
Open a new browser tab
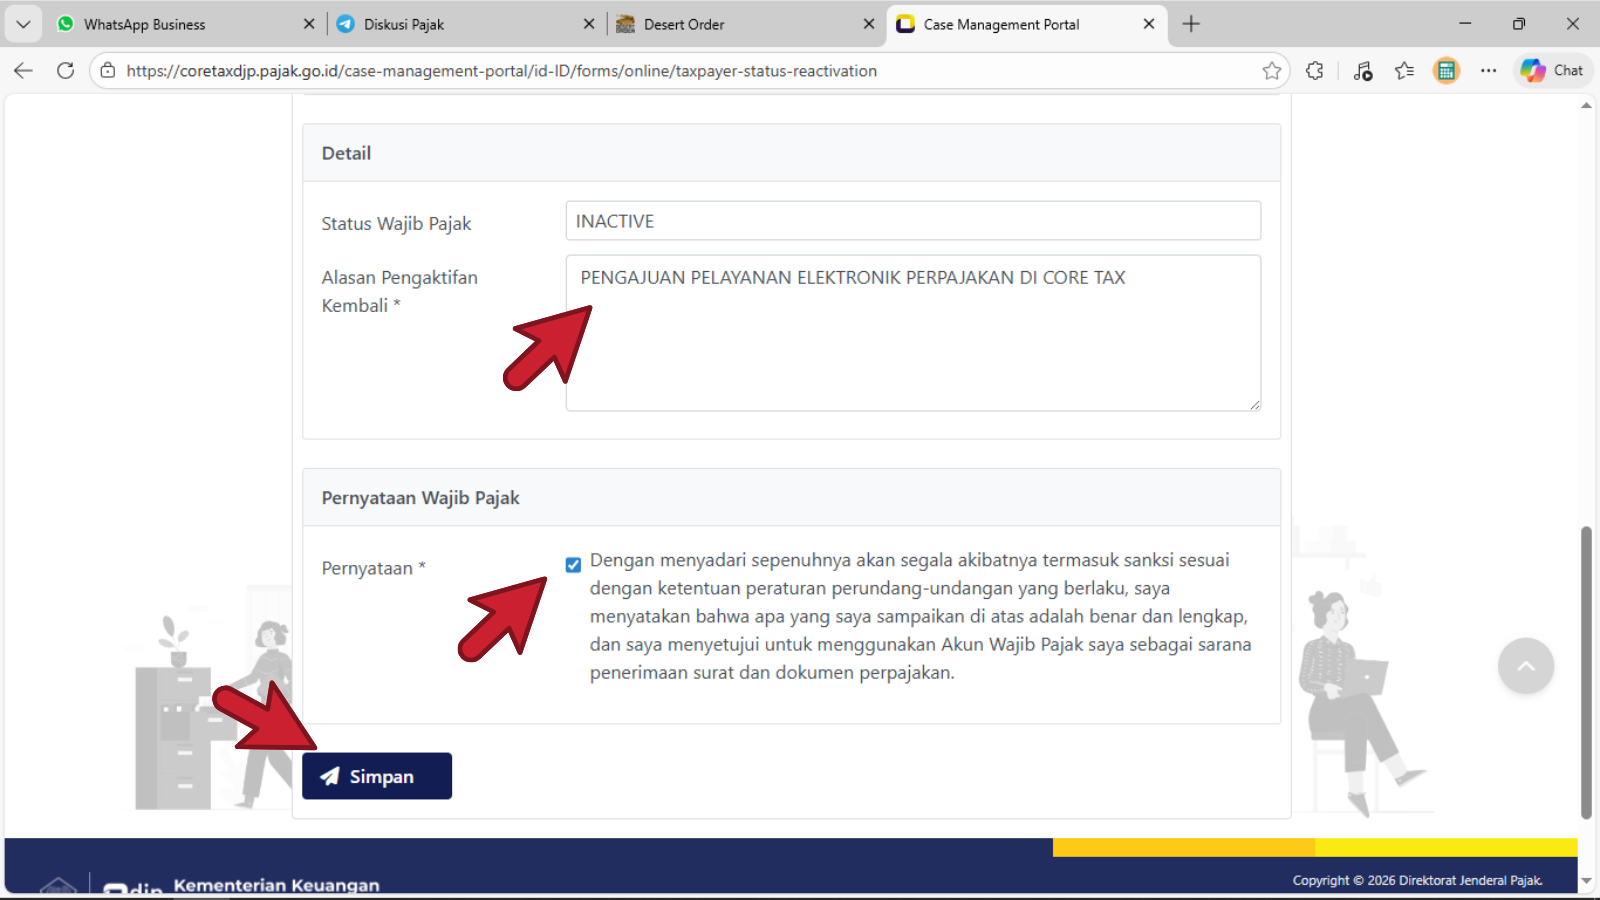point(1191,24)
